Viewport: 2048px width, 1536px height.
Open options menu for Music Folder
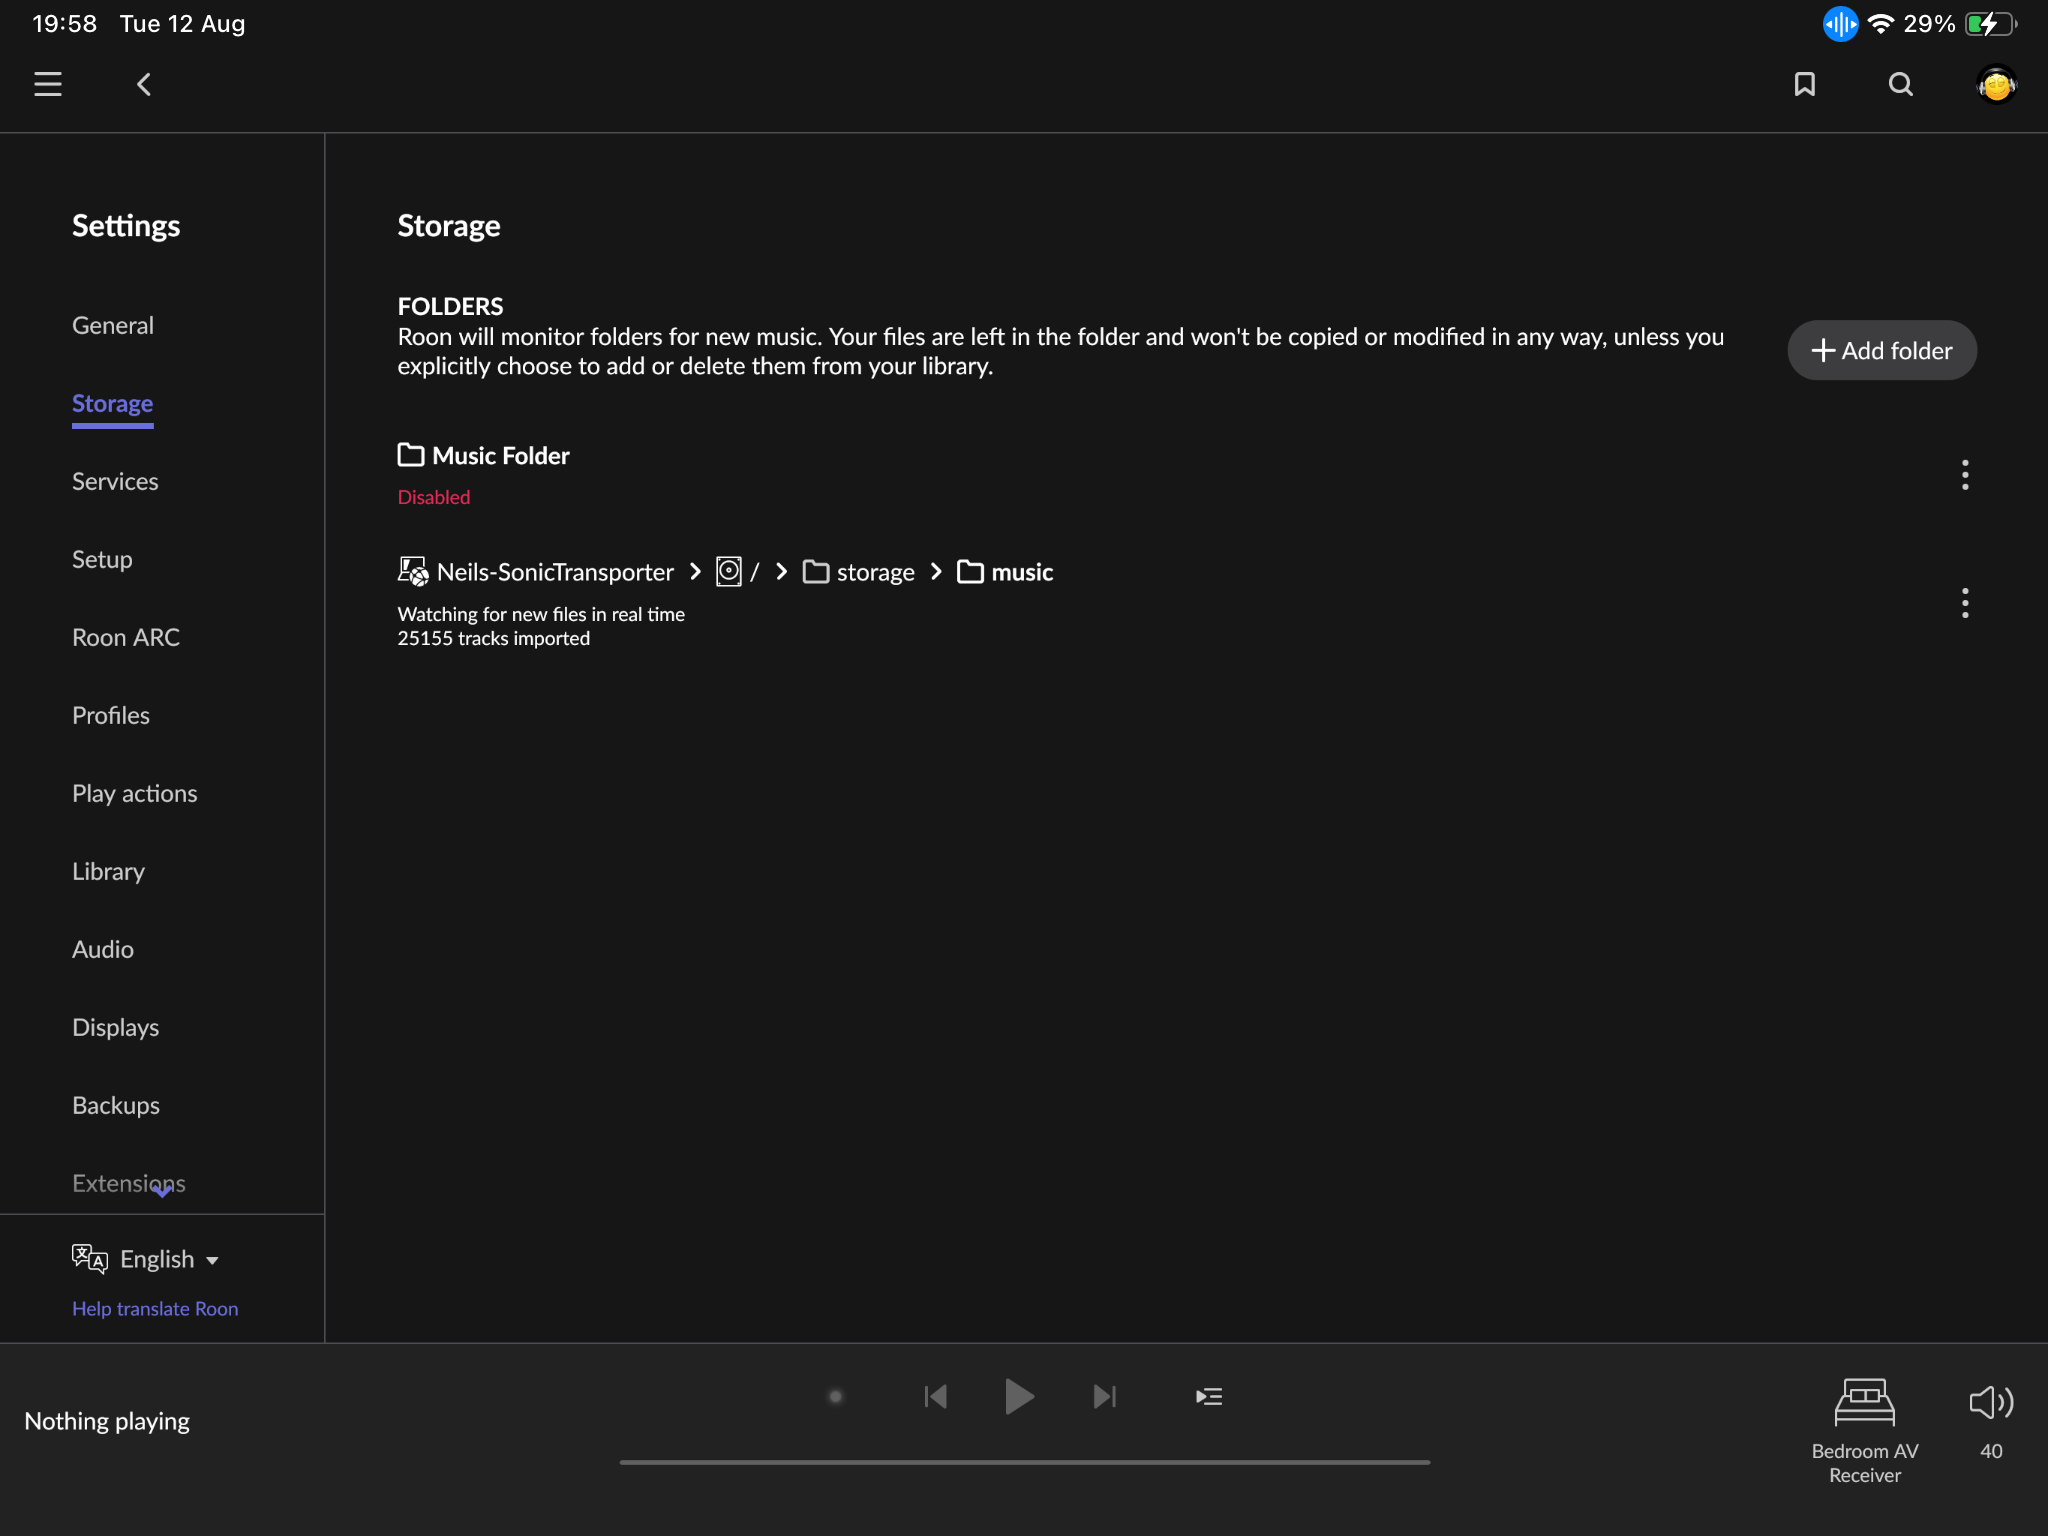[1964, 475]
